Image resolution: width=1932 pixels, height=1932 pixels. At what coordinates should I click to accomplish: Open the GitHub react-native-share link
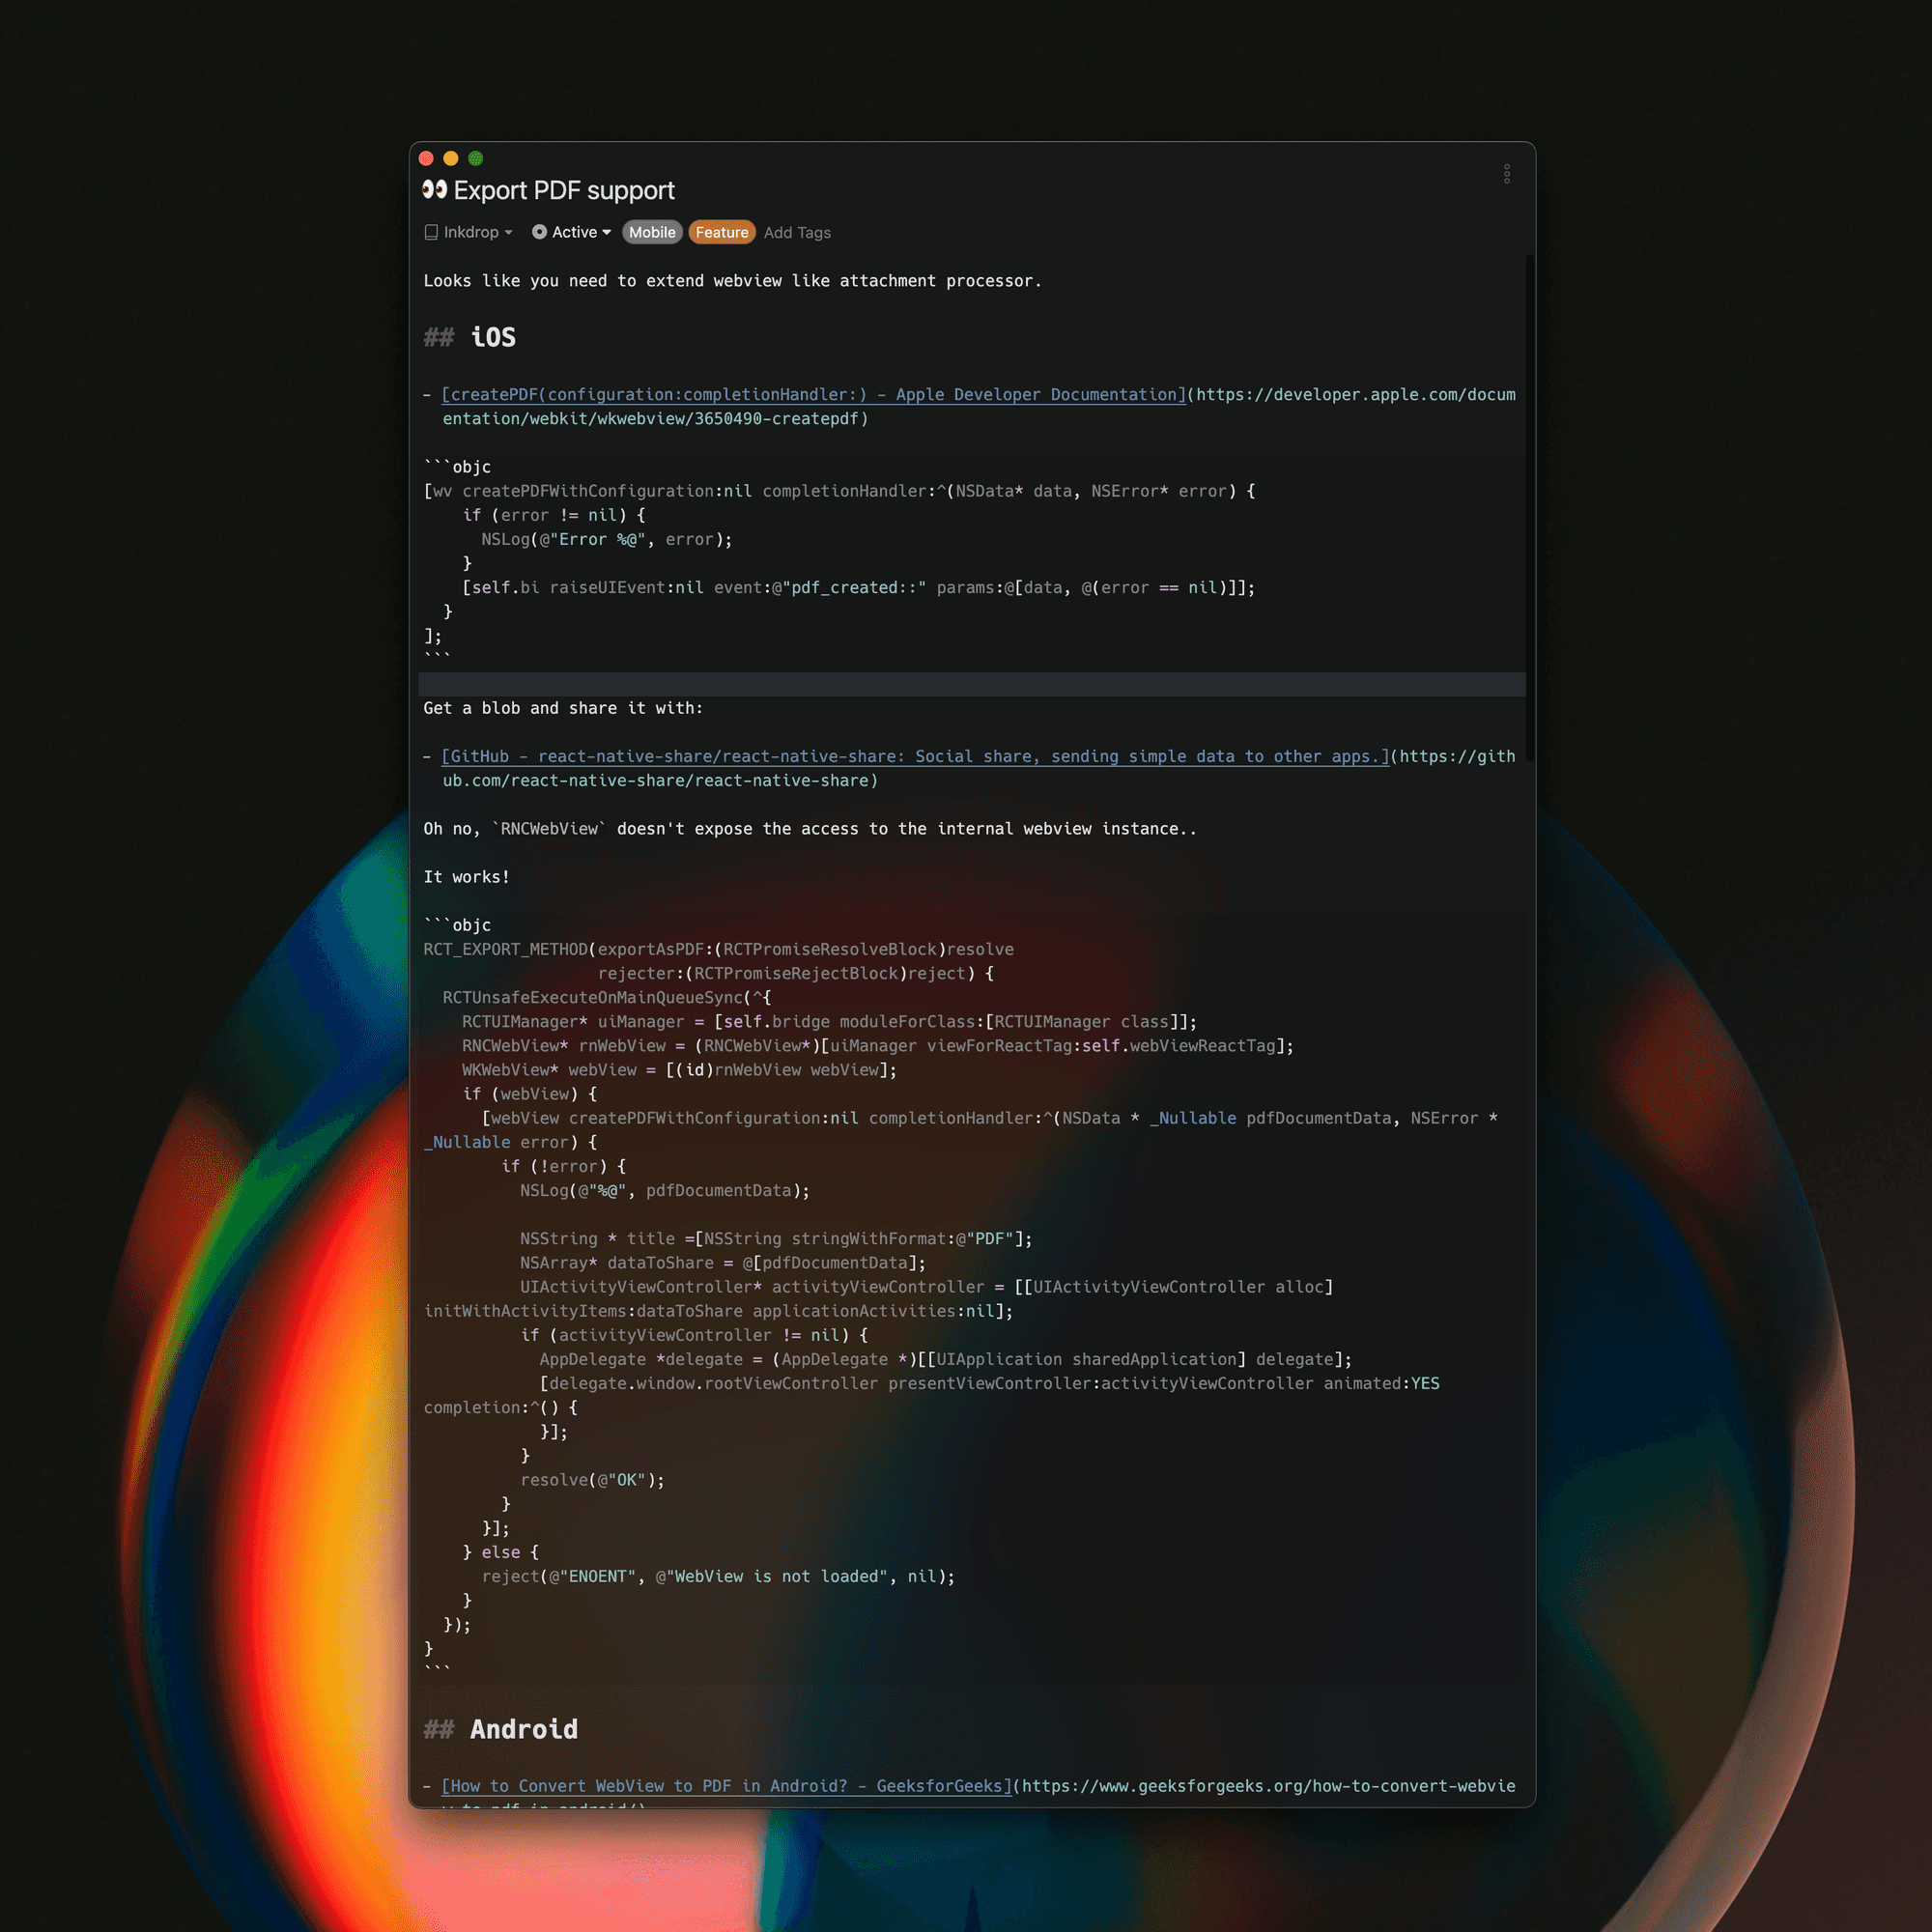(x=915, y=757)
